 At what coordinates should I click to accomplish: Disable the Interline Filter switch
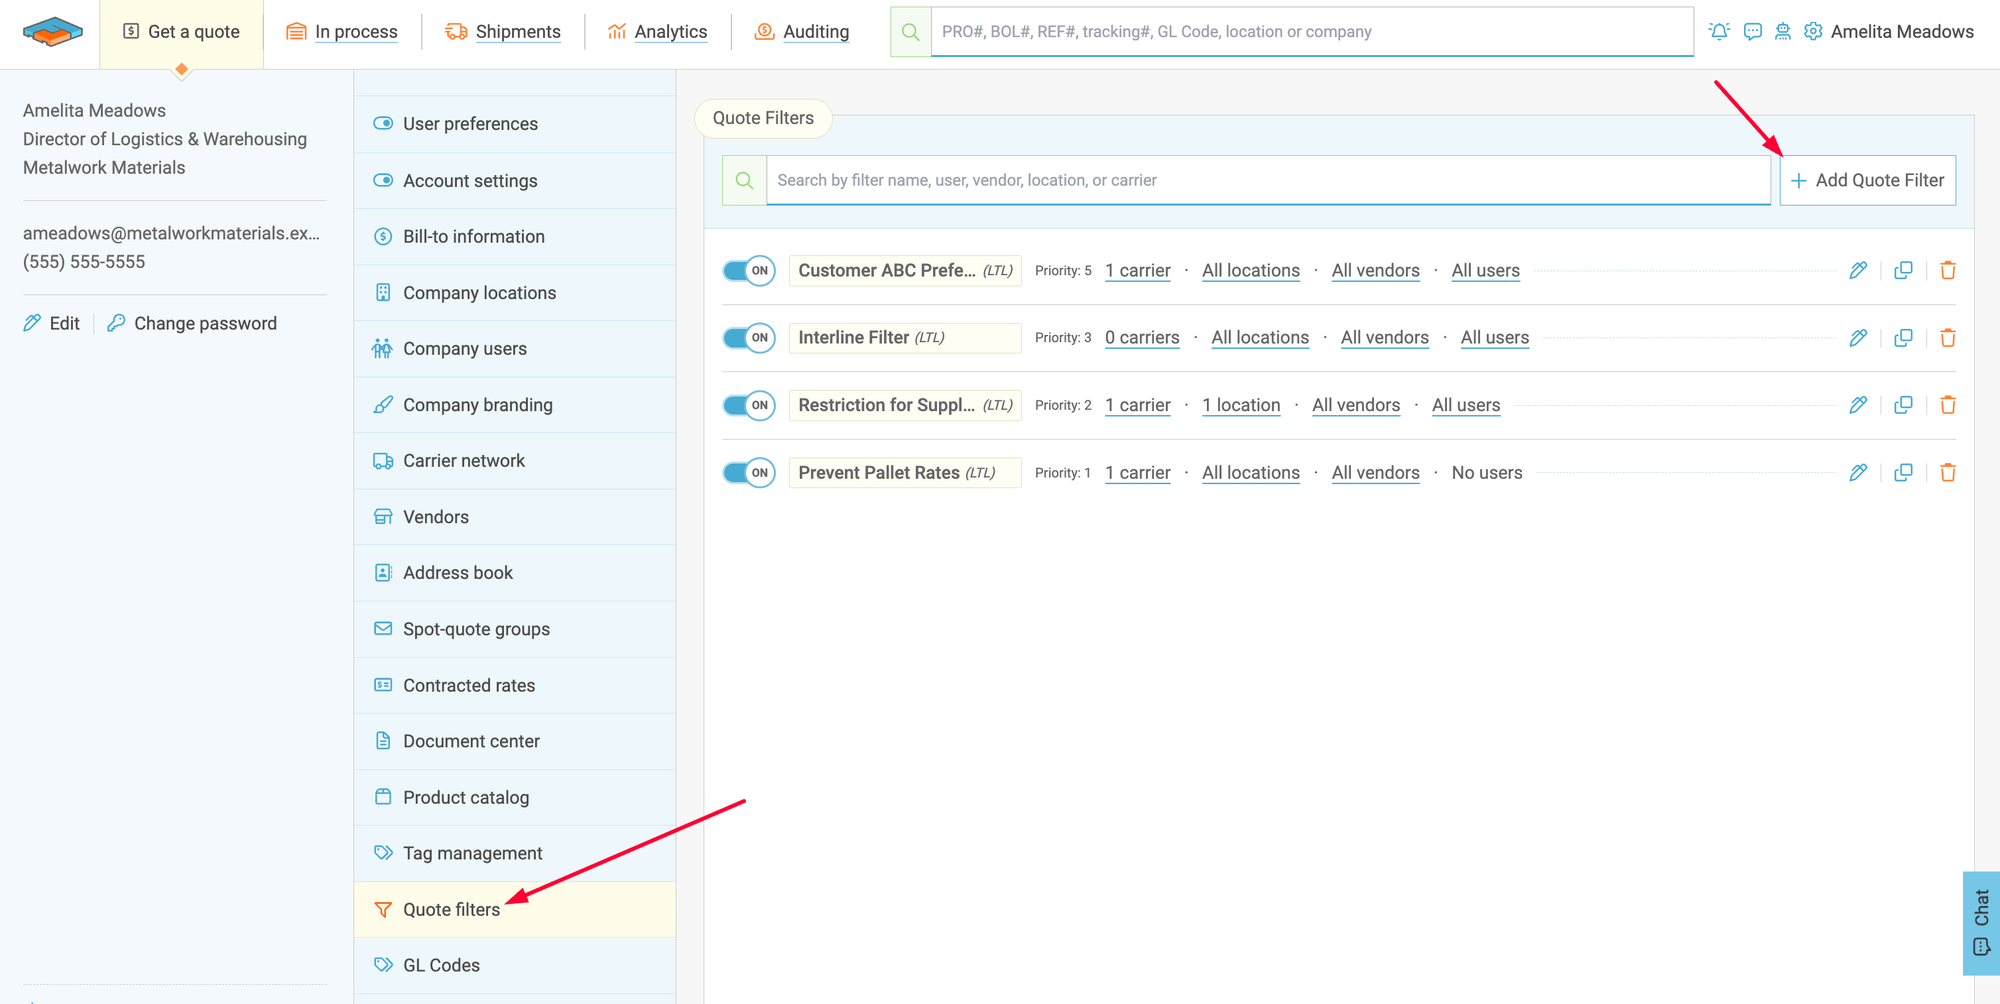749,338
